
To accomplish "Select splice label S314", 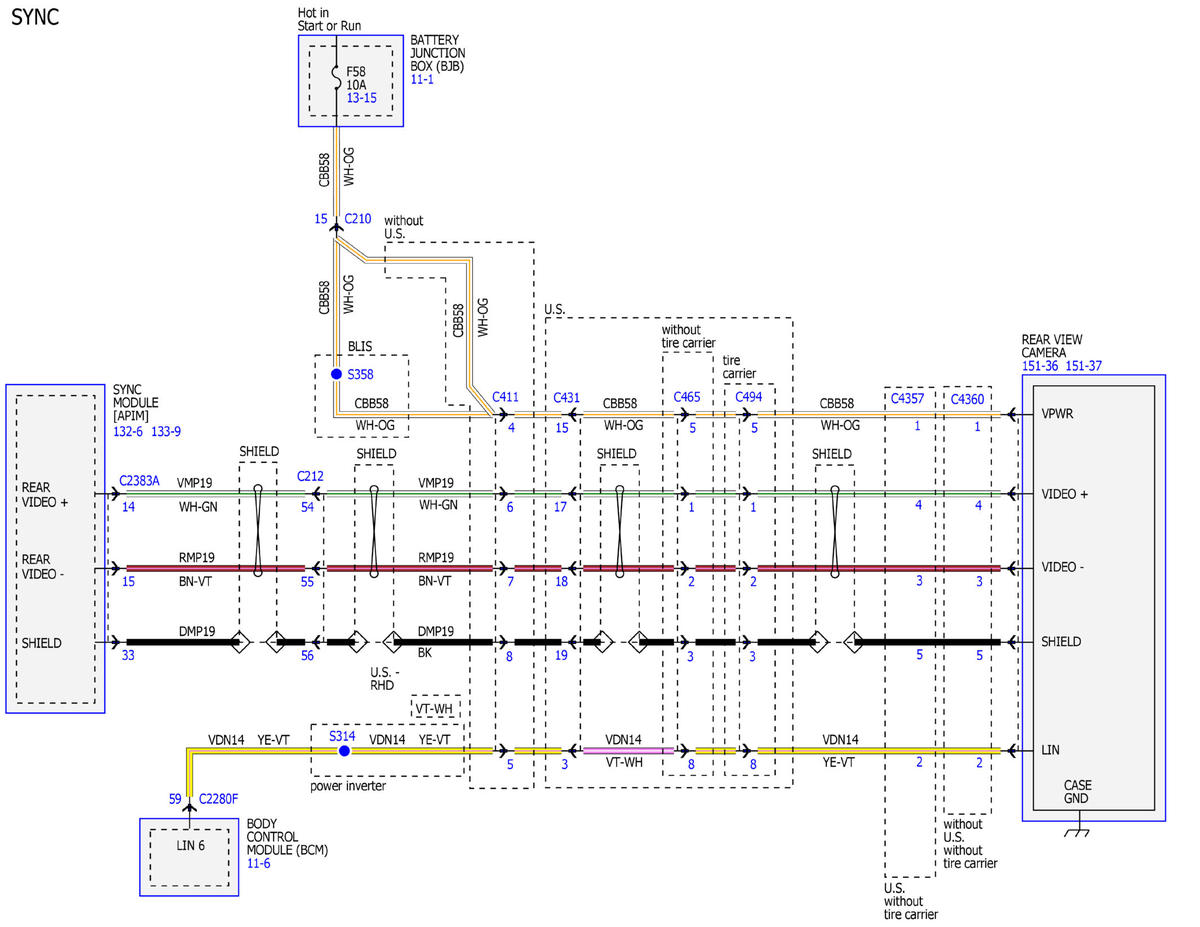I will click(343, 735).
